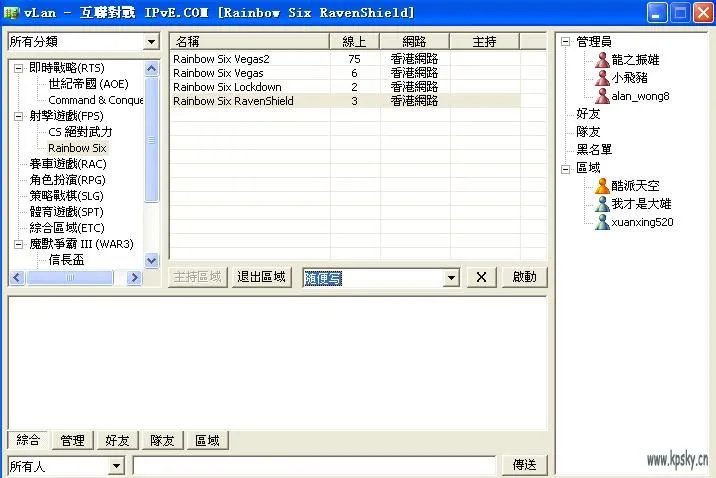The height and width of the screenshot is (478, 716).
Task: Select 信長盃 under WAR3
Action: tap(66, 260)
